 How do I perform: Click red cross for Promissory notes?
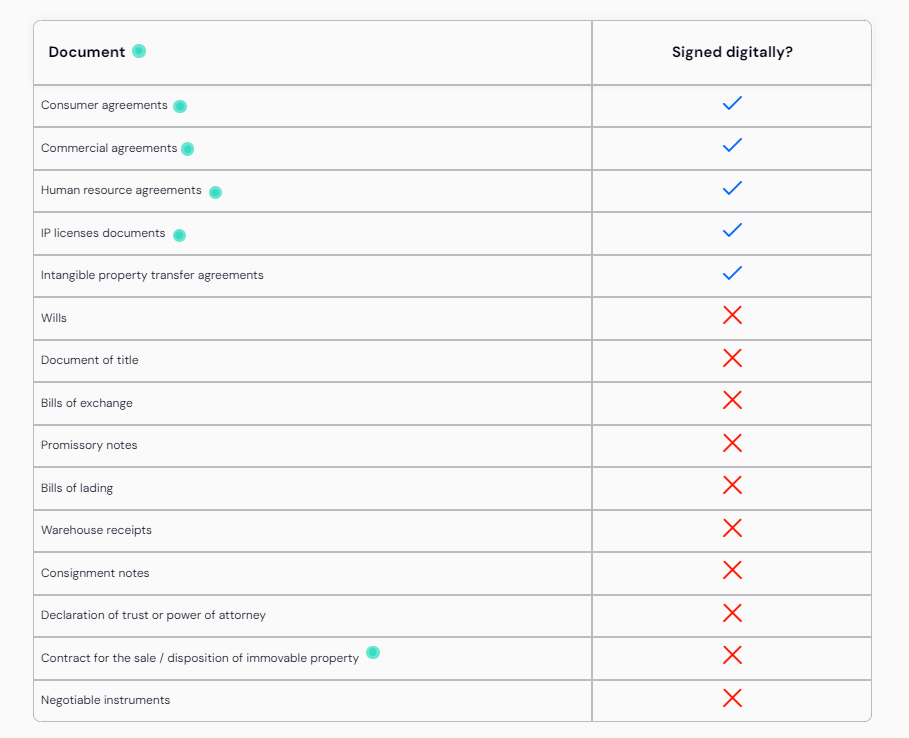click(x=732, y=443)
